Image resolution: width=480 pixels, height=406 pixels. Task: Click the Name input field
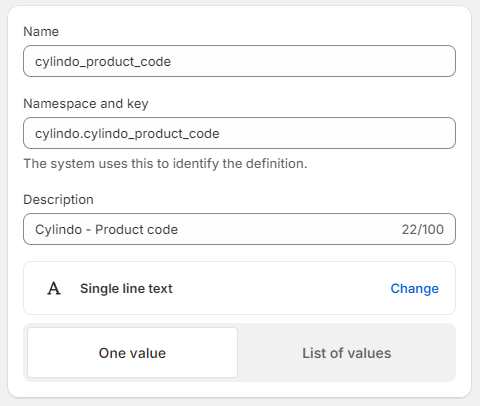pyautogui.click(x=239, y=61)
